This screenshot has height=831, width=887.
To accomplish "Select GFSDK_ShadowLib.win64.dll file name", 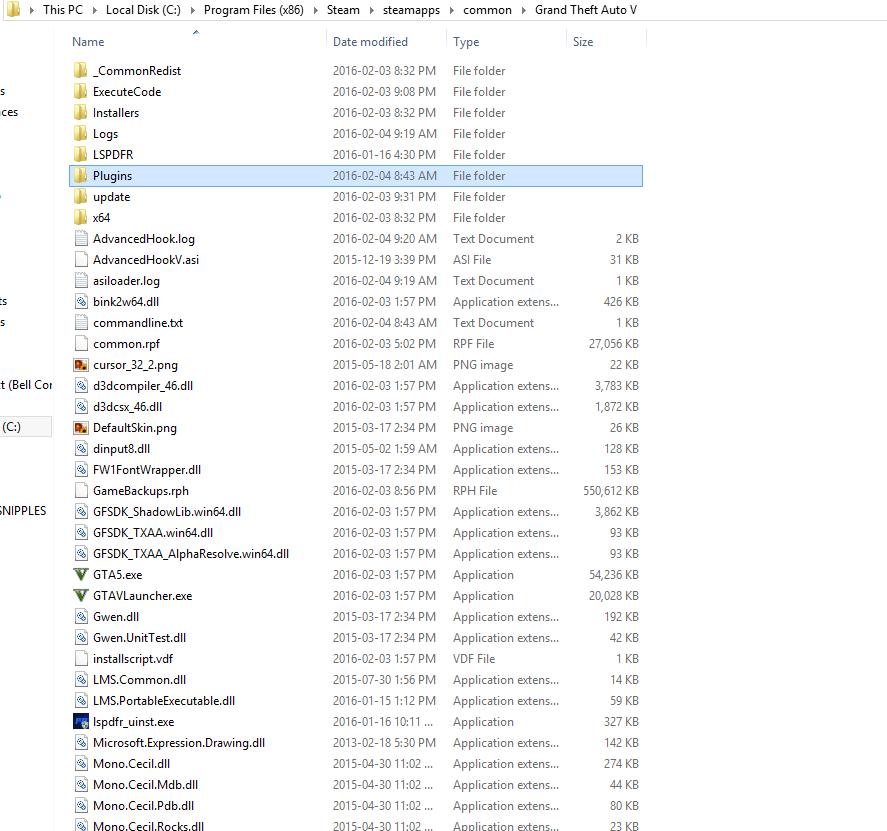I will 167,512.
